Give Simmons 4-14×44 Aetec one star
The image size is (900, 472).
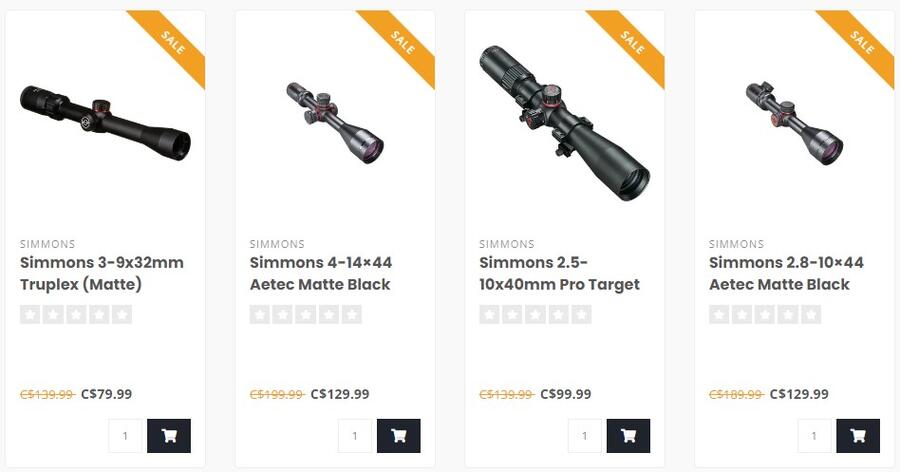point(260,315)
